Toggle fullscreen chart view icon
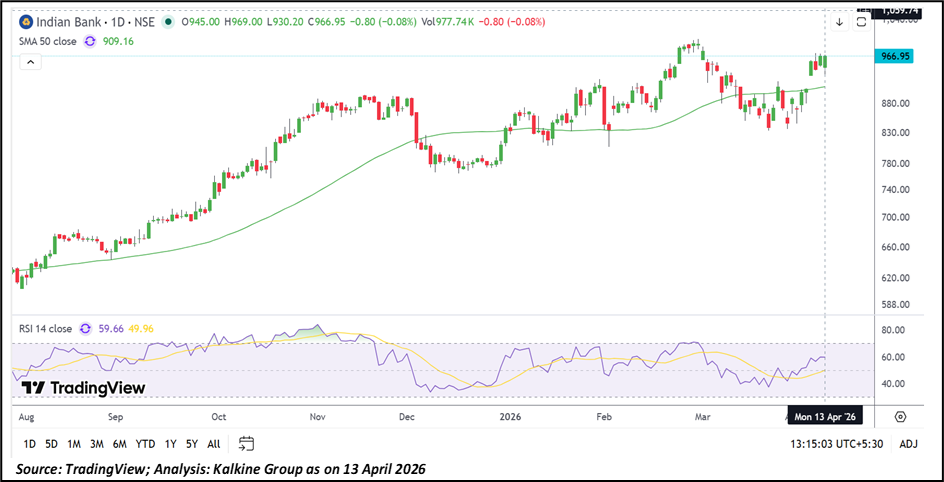This screenshot has height=482, width=944. [x=860, y=21]
